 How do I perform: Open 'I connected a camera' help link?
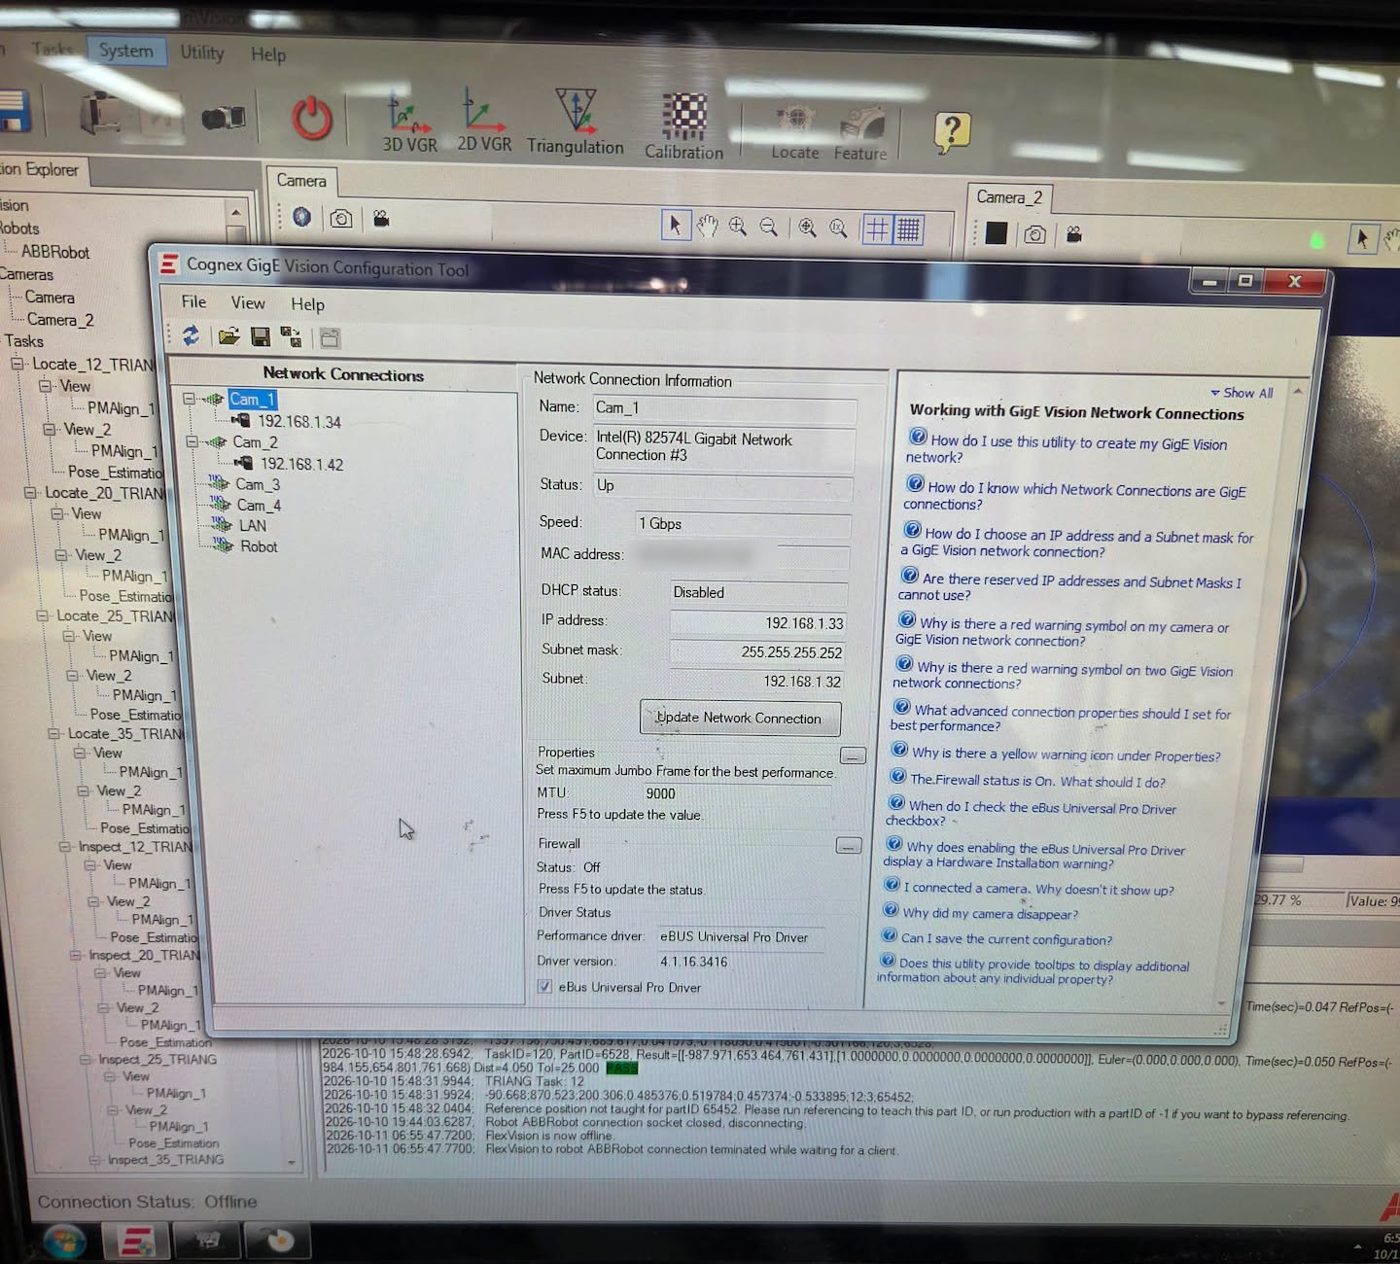(1039, 888)
